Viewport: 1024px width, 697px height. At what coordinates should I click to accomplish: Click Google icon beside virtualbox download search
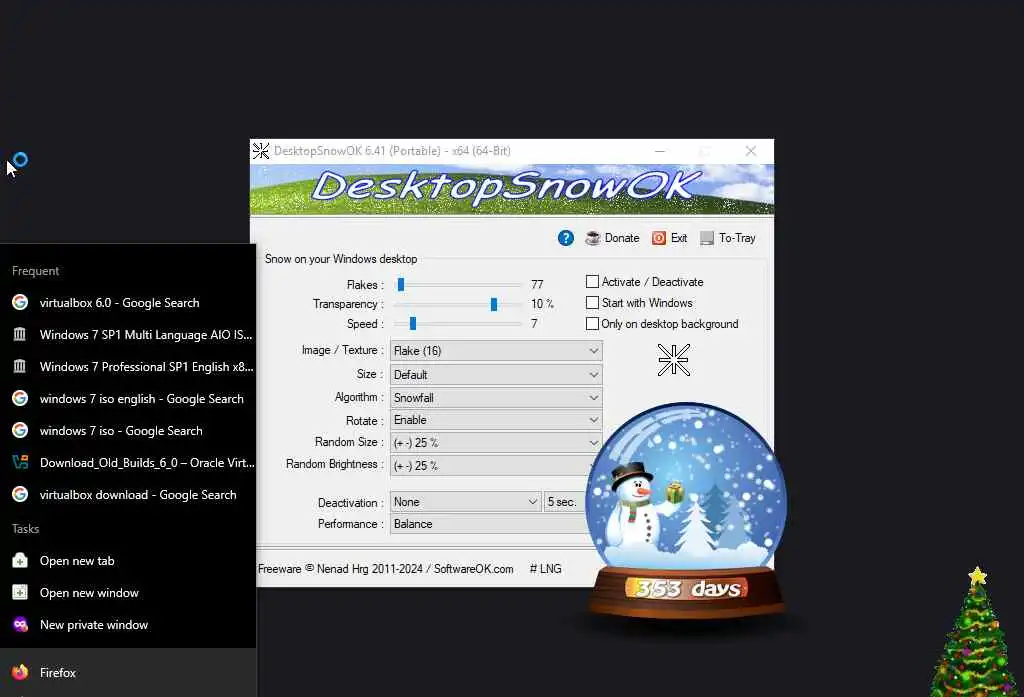pyautogui.click(x=20, y=494)
